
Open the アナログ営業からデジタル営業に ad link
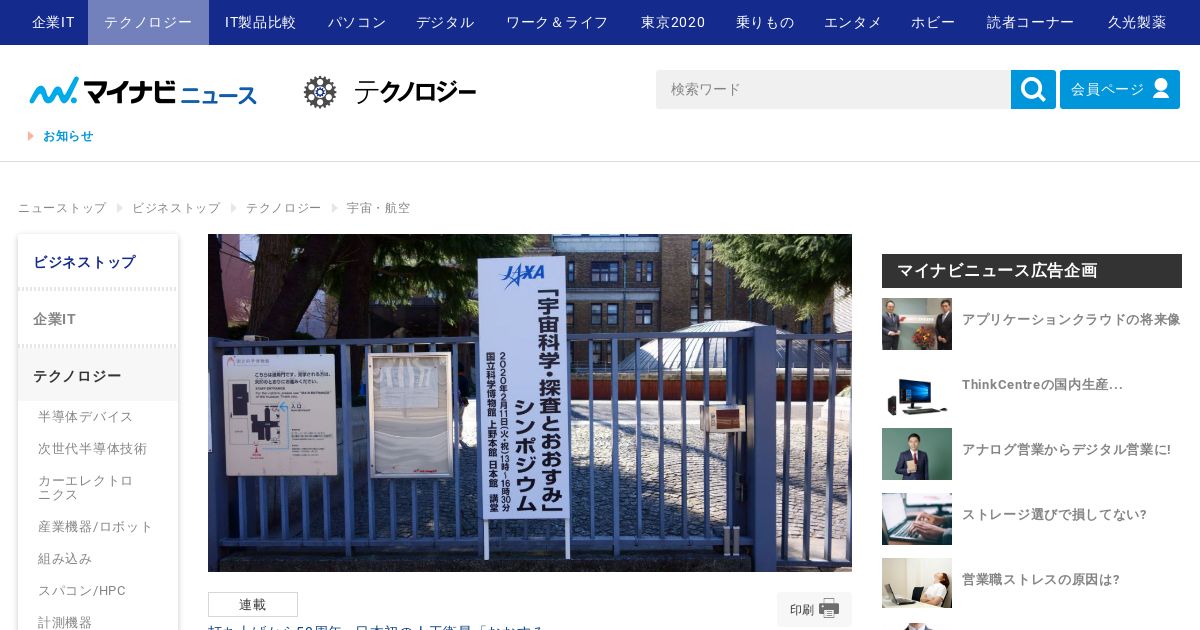coord(1066,450)
